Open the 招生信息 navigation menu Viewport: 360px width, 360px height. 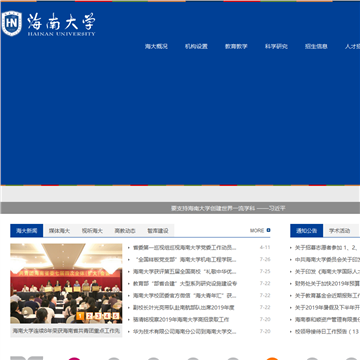316,47
